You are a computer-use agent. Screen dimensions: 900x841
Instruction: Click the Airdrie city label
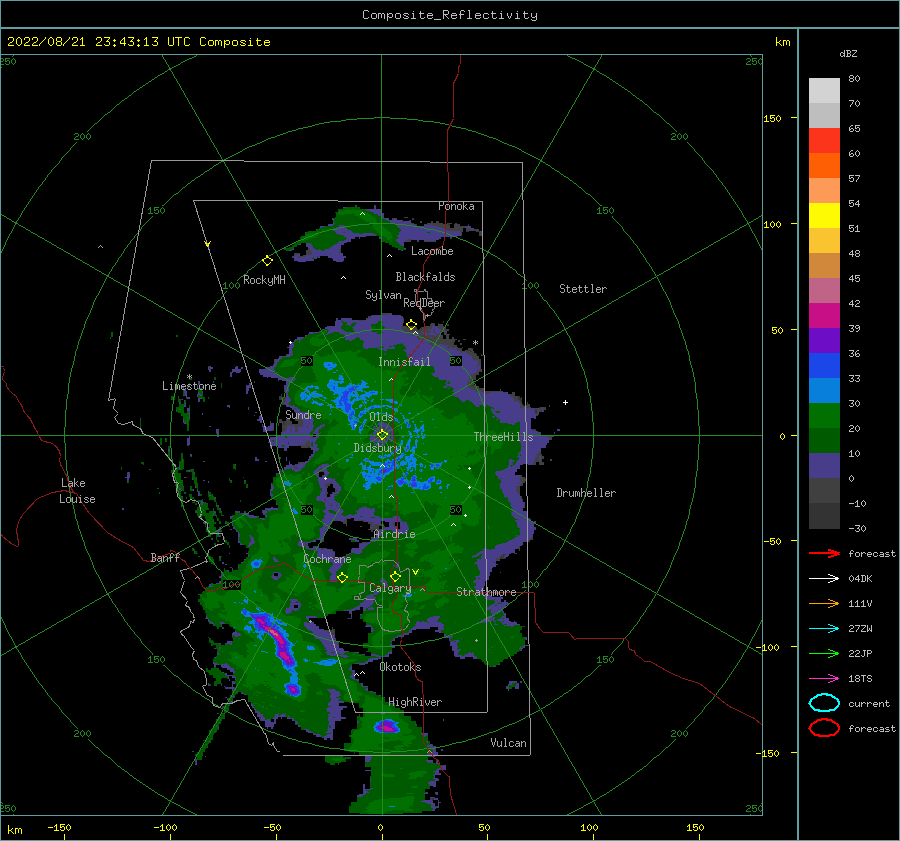pos(394,534)
